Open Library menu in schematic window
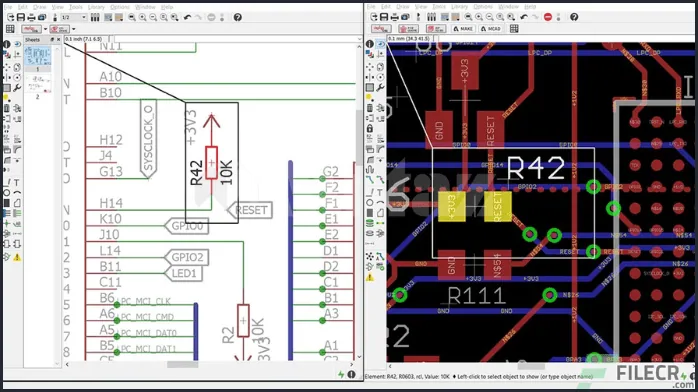Screen dimensions: 698x392 [x=96, y=7]
